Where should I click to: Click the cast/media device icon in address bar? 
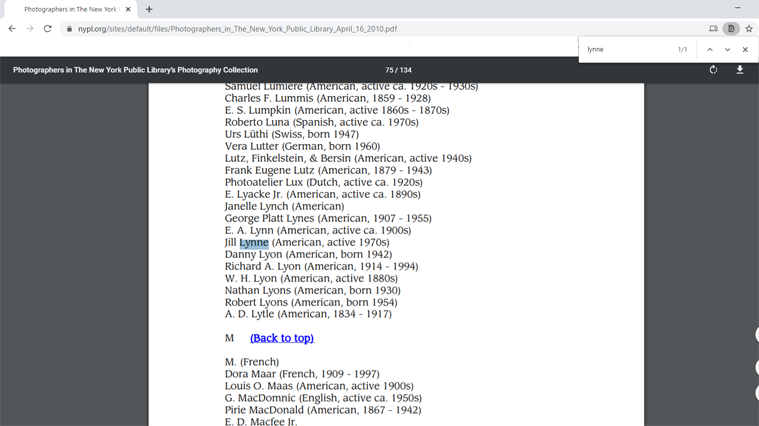[713, 29]
